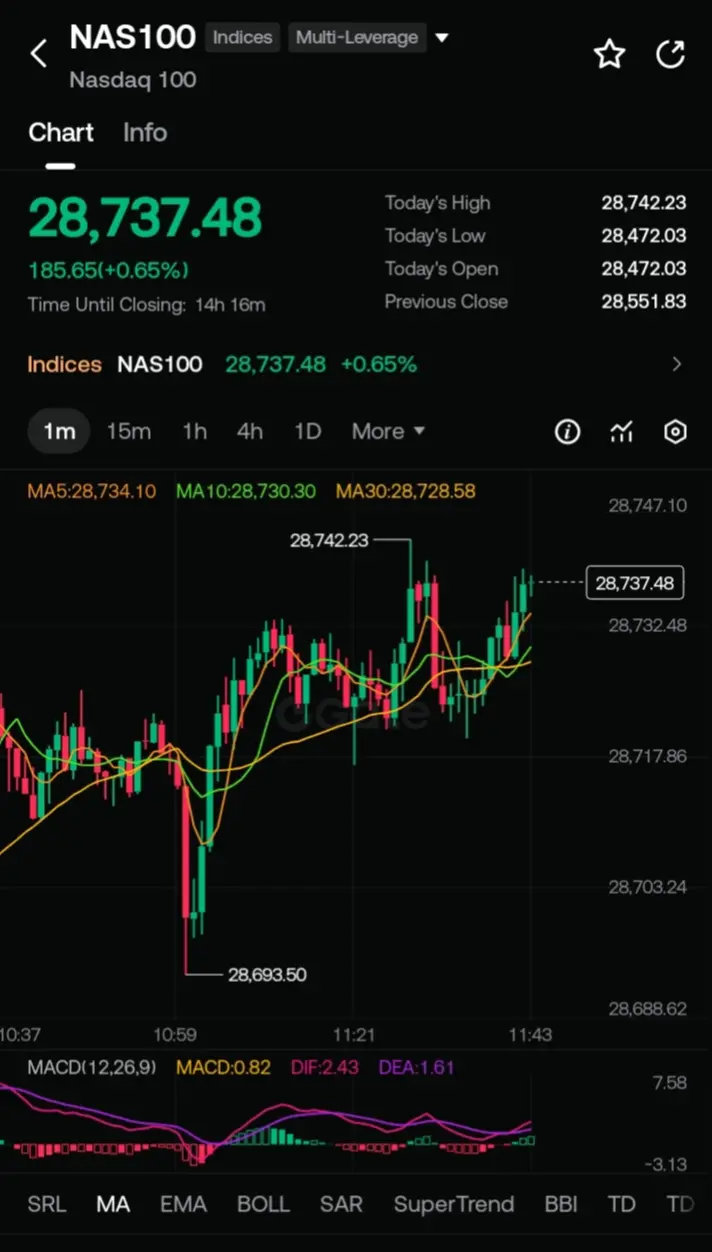Open chart settings hexagon icon
The image size is (712, 1252).
(676, 432)
